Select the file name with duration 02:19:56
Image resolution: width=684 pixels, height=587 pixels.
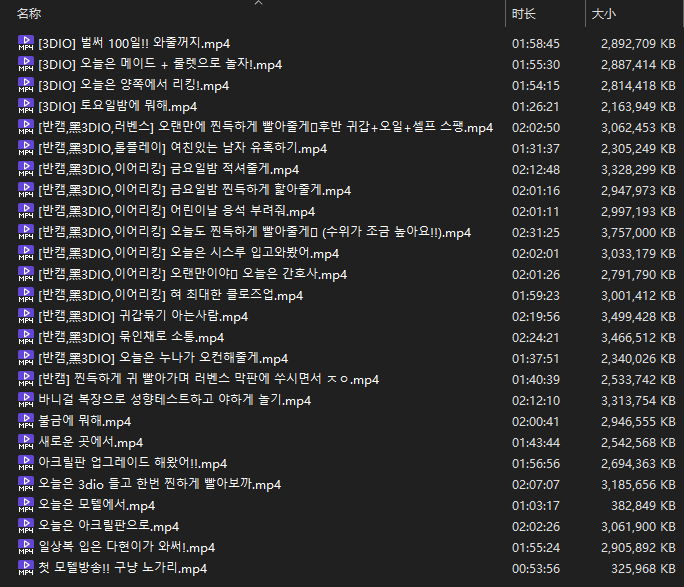click(x=143, y=316)
